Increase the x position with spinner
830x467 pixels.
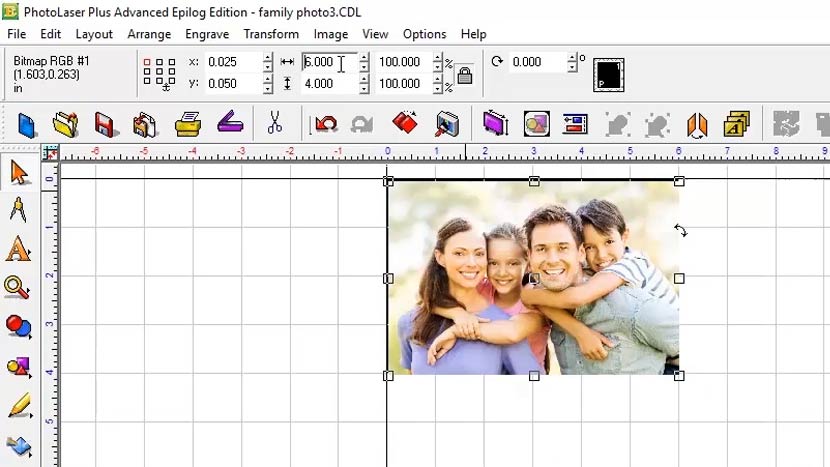(x=267, y=57)
